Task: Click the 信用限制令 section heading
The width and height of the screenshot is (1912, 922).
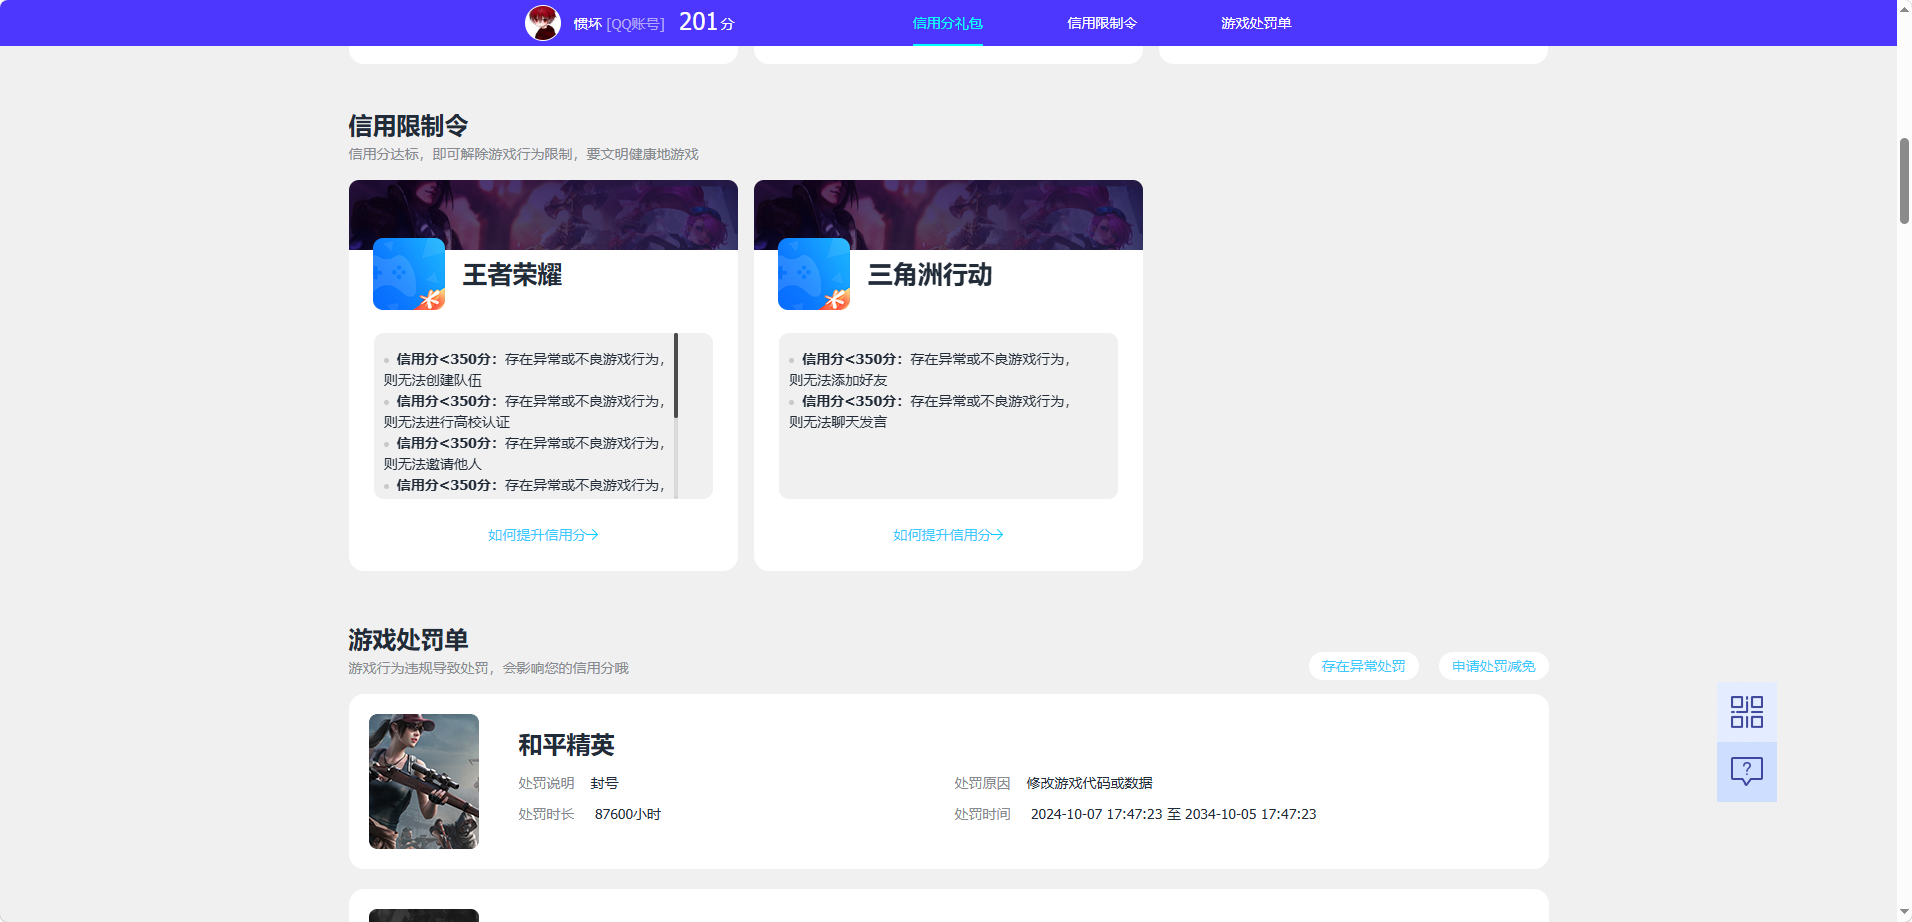Action: [408, 126]
